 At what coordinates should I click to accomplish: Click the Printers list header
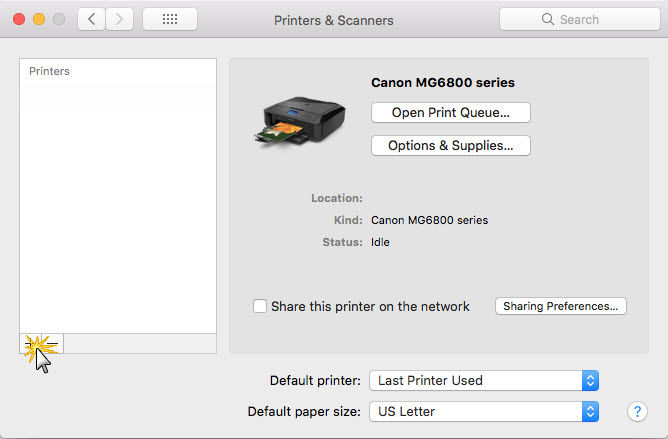click(50, 72)
